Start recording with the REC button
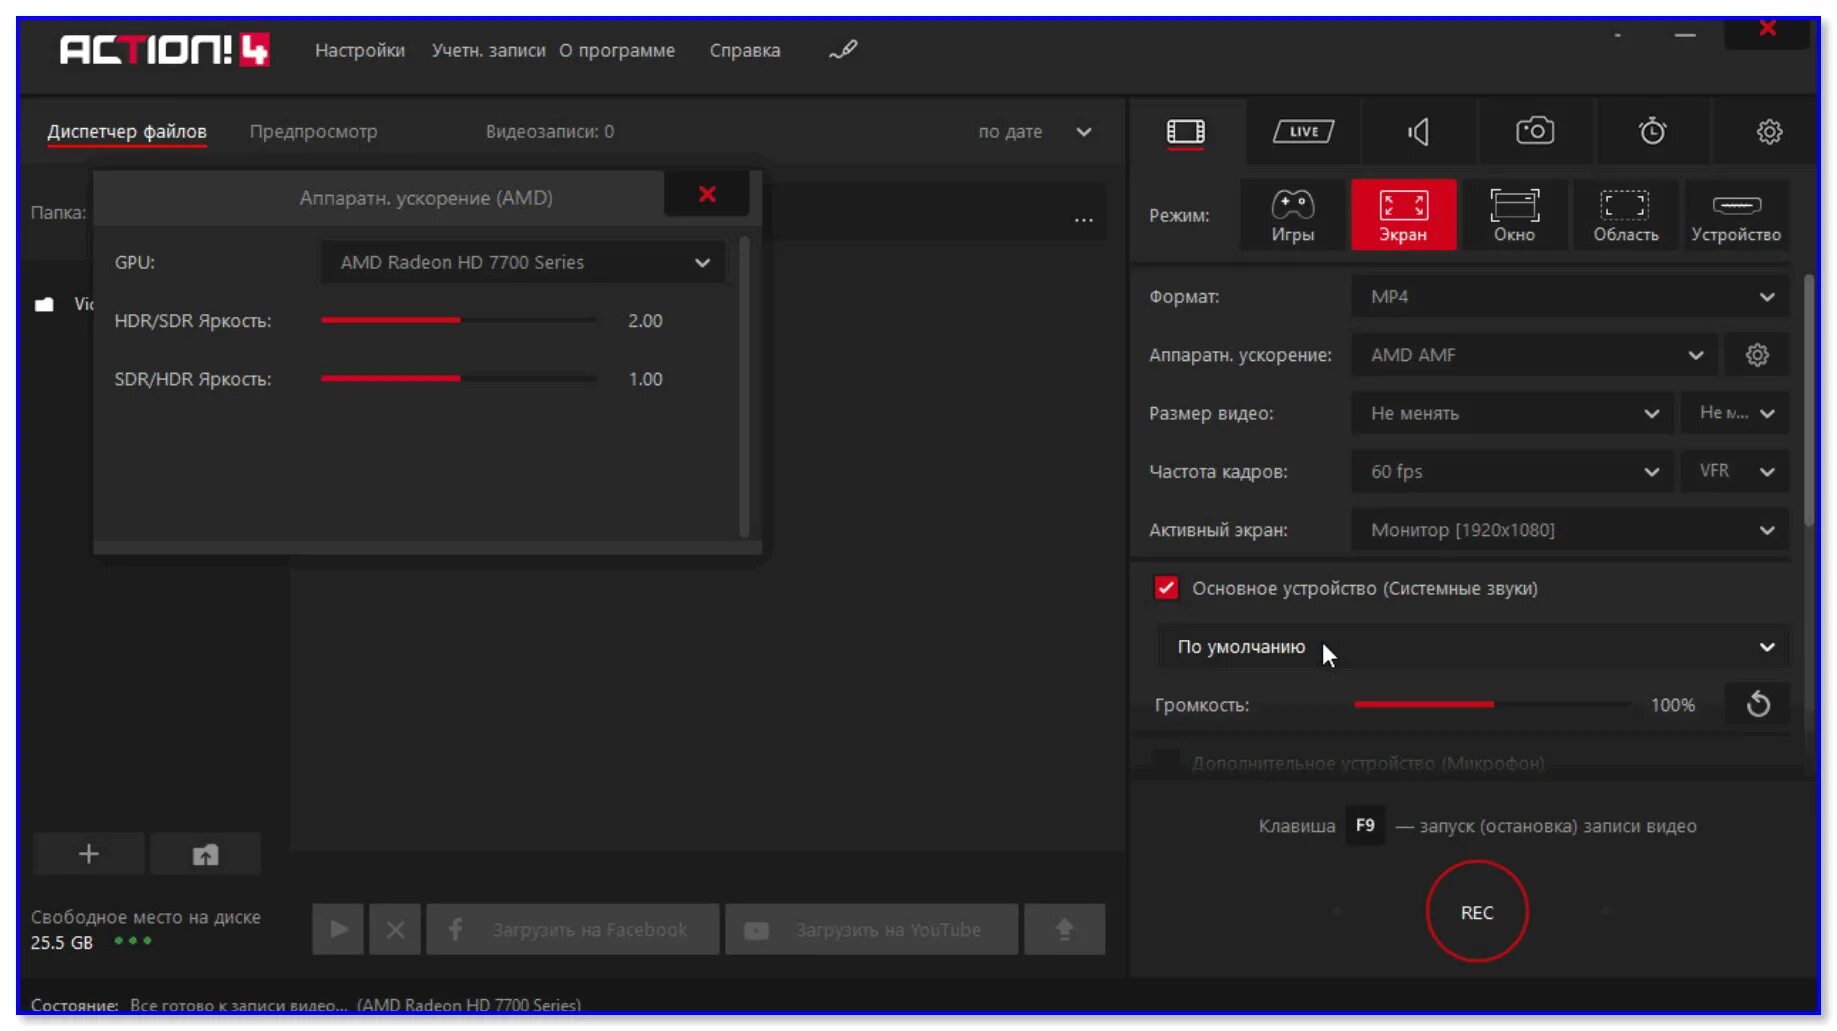Screen dimensions: 1837x1031 coord(1477,912)
